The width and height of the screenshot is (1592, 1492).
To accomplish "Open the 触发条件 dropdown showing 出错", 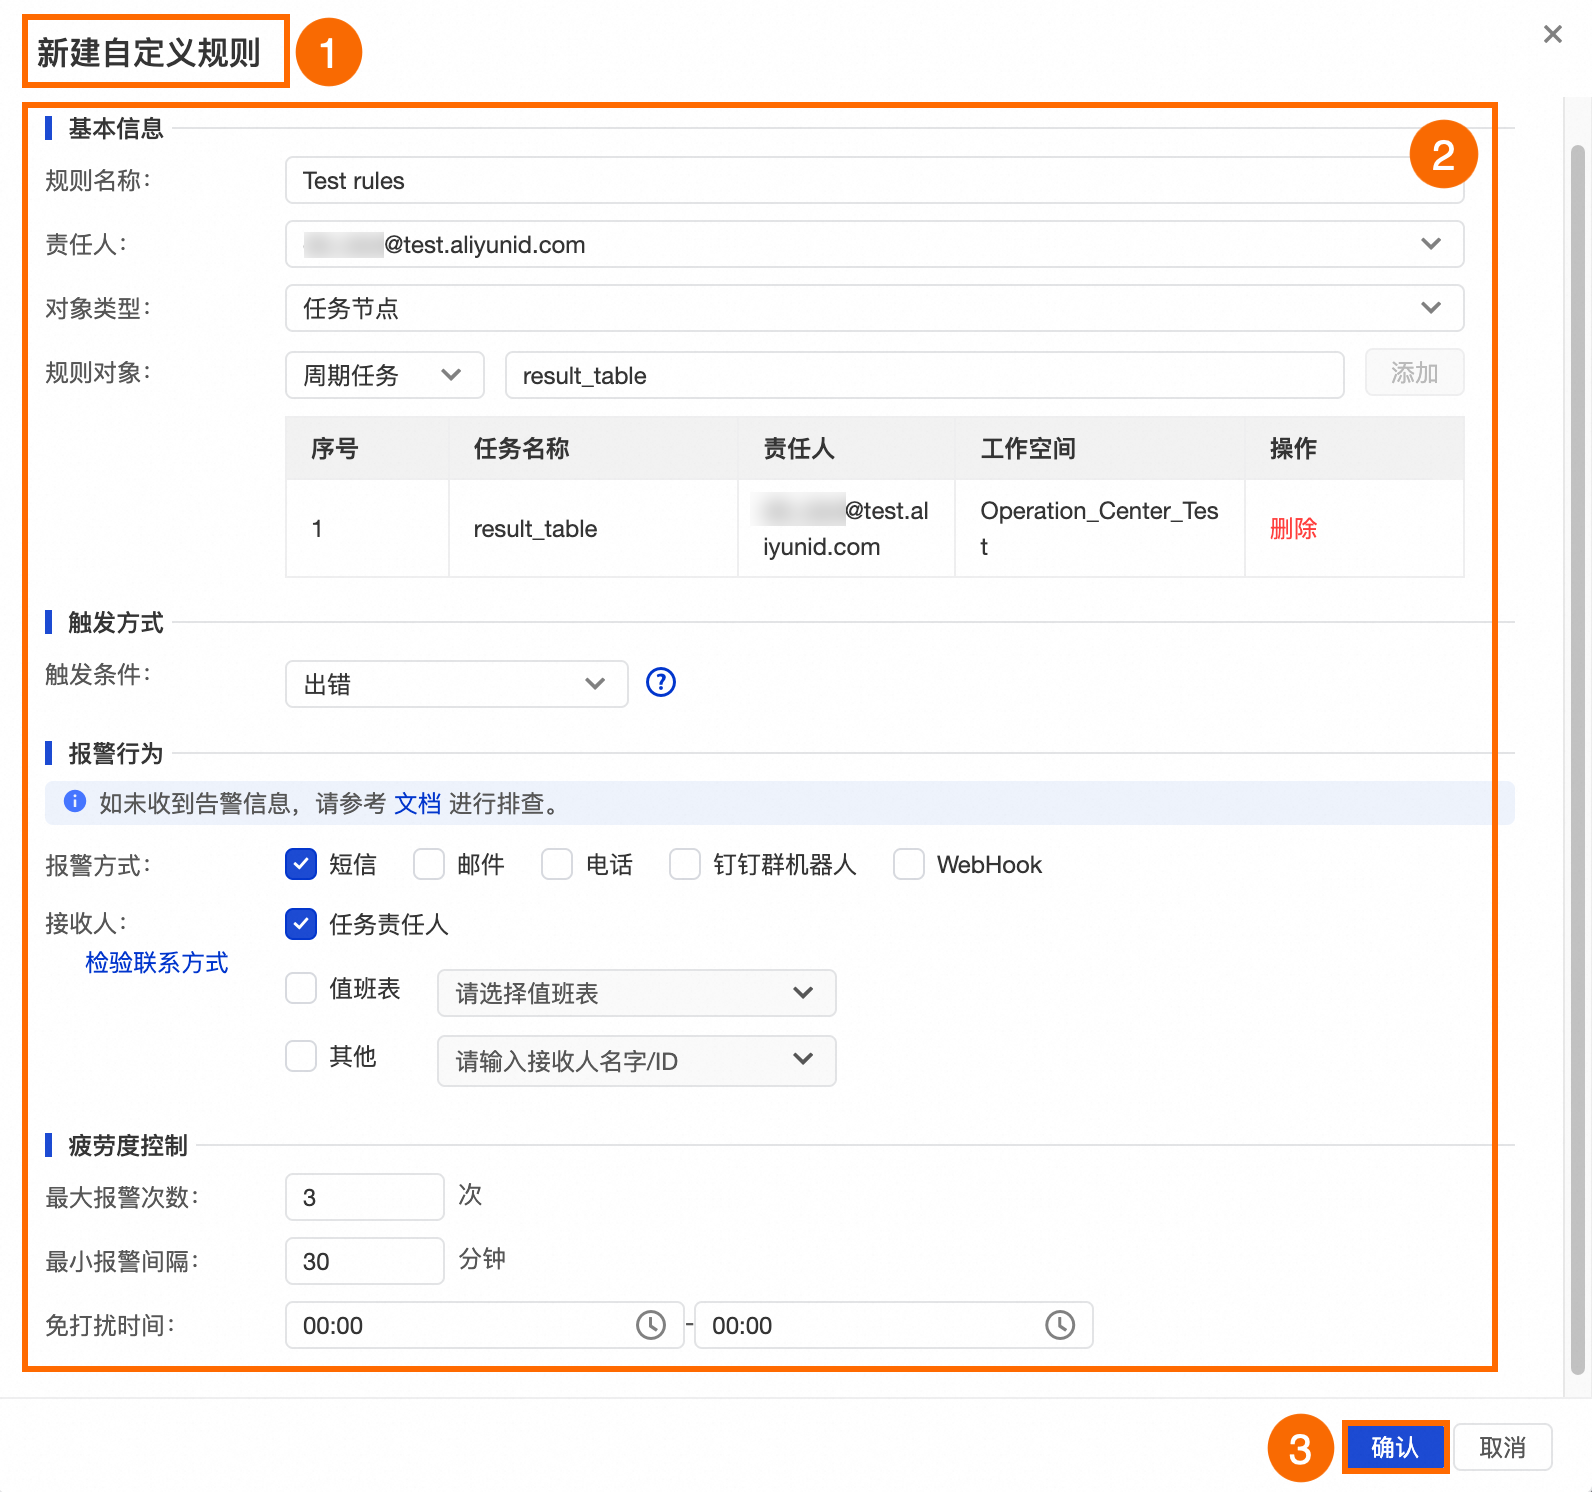I will 457,684.
